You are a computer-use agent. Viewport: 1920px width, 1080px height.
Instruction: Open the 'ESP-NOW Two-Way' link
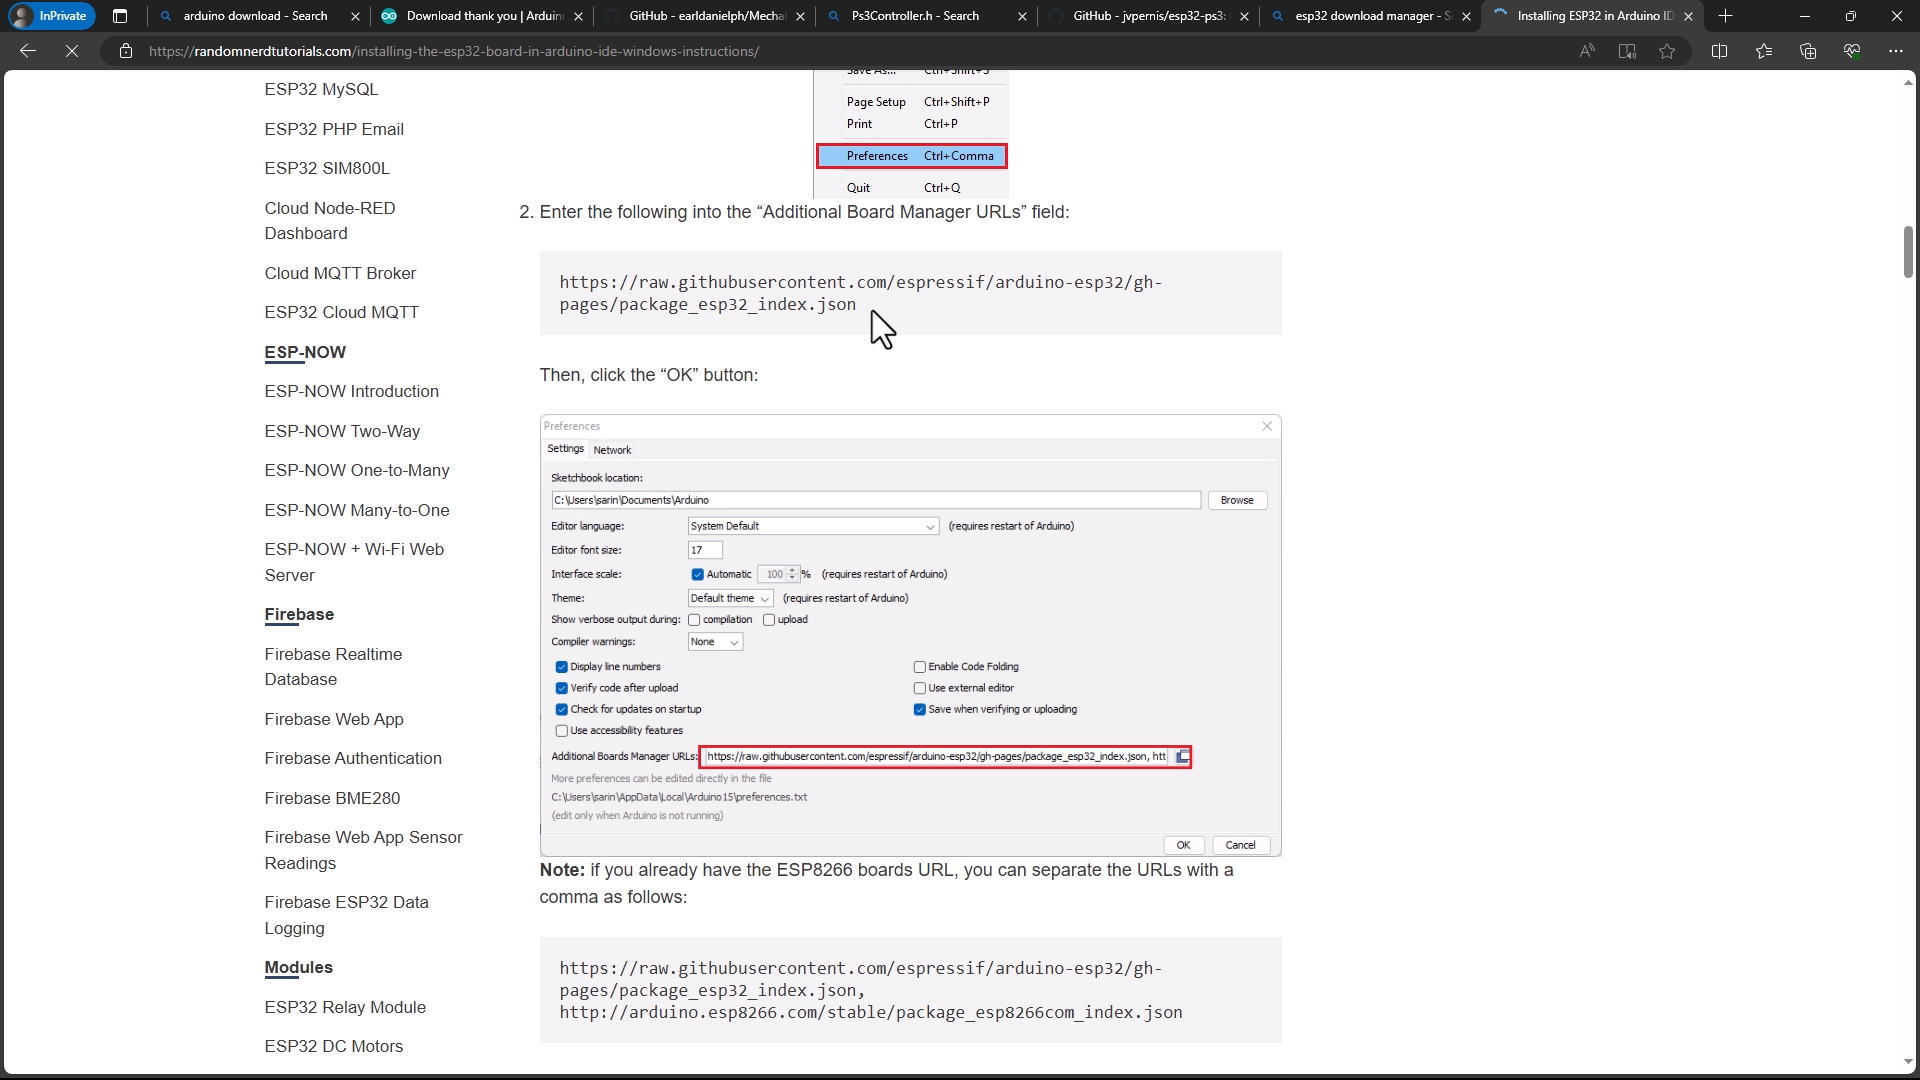pyautogui.click(x=342, y=431)
